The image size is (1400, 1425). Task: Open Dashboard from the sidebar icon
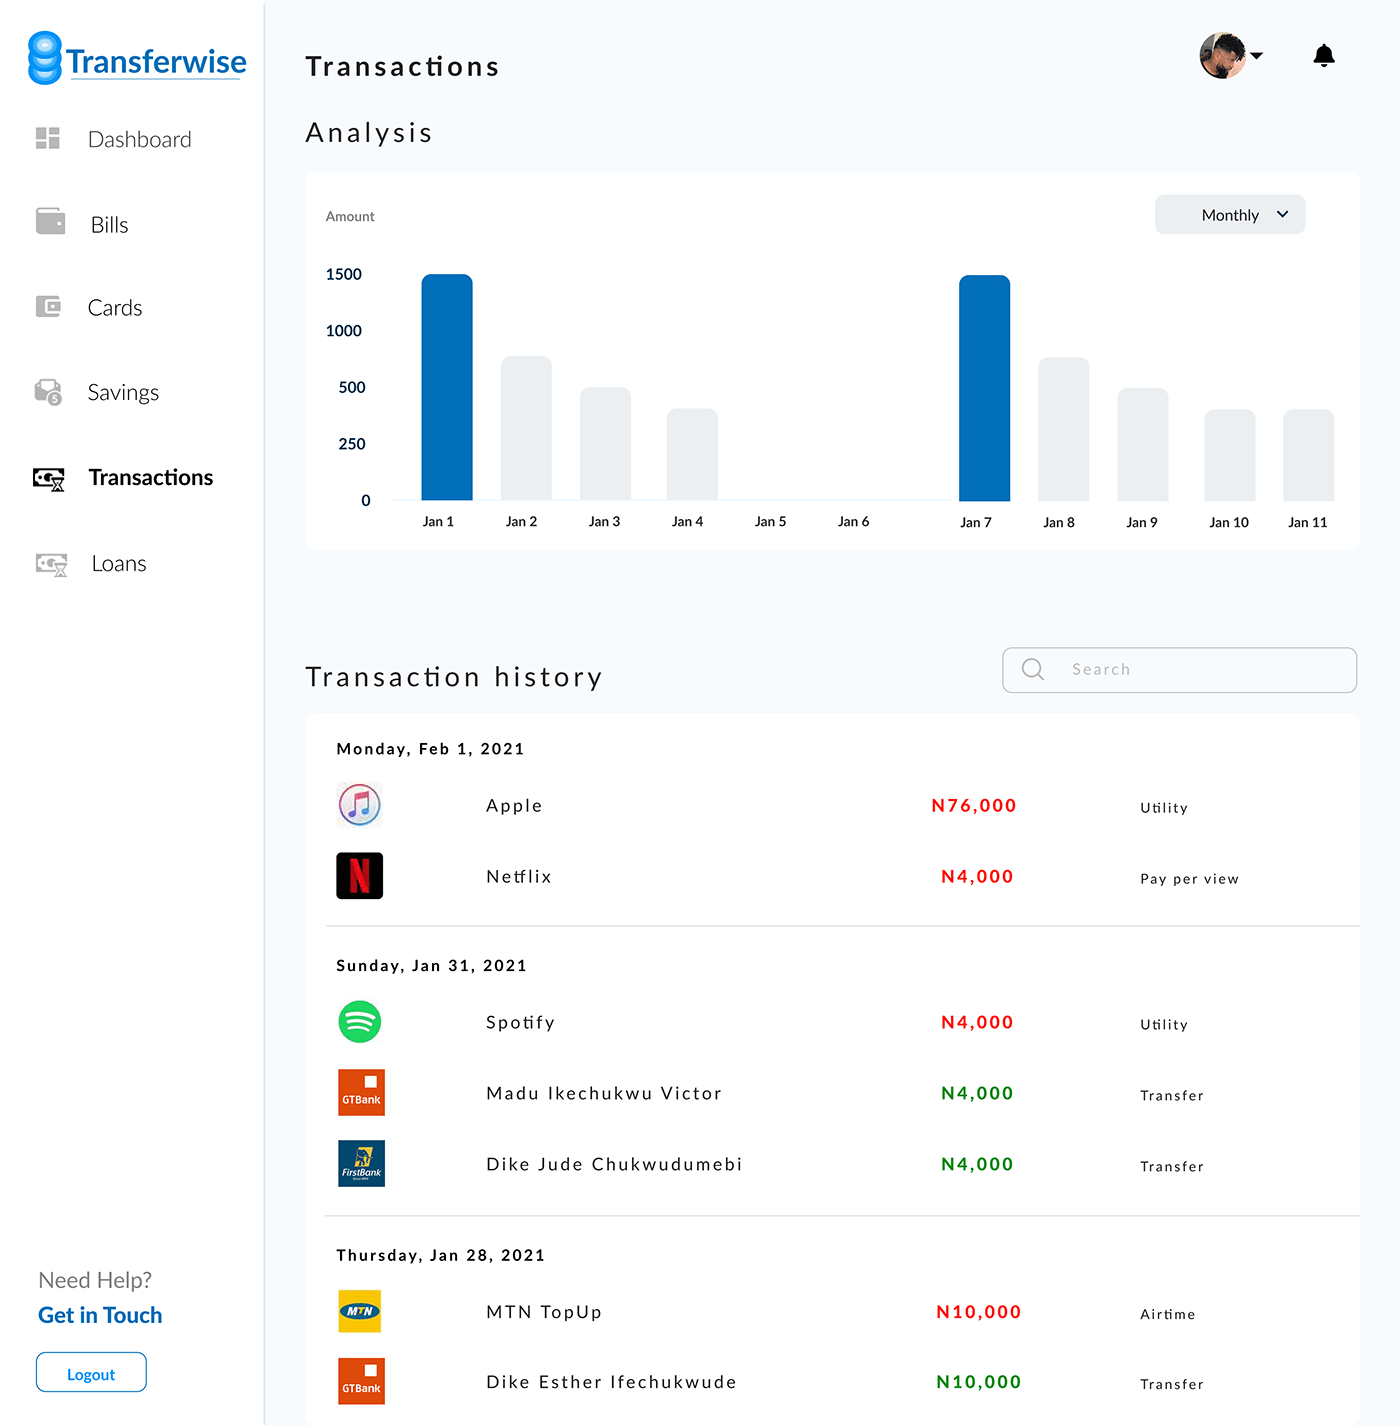pos(48,138)
